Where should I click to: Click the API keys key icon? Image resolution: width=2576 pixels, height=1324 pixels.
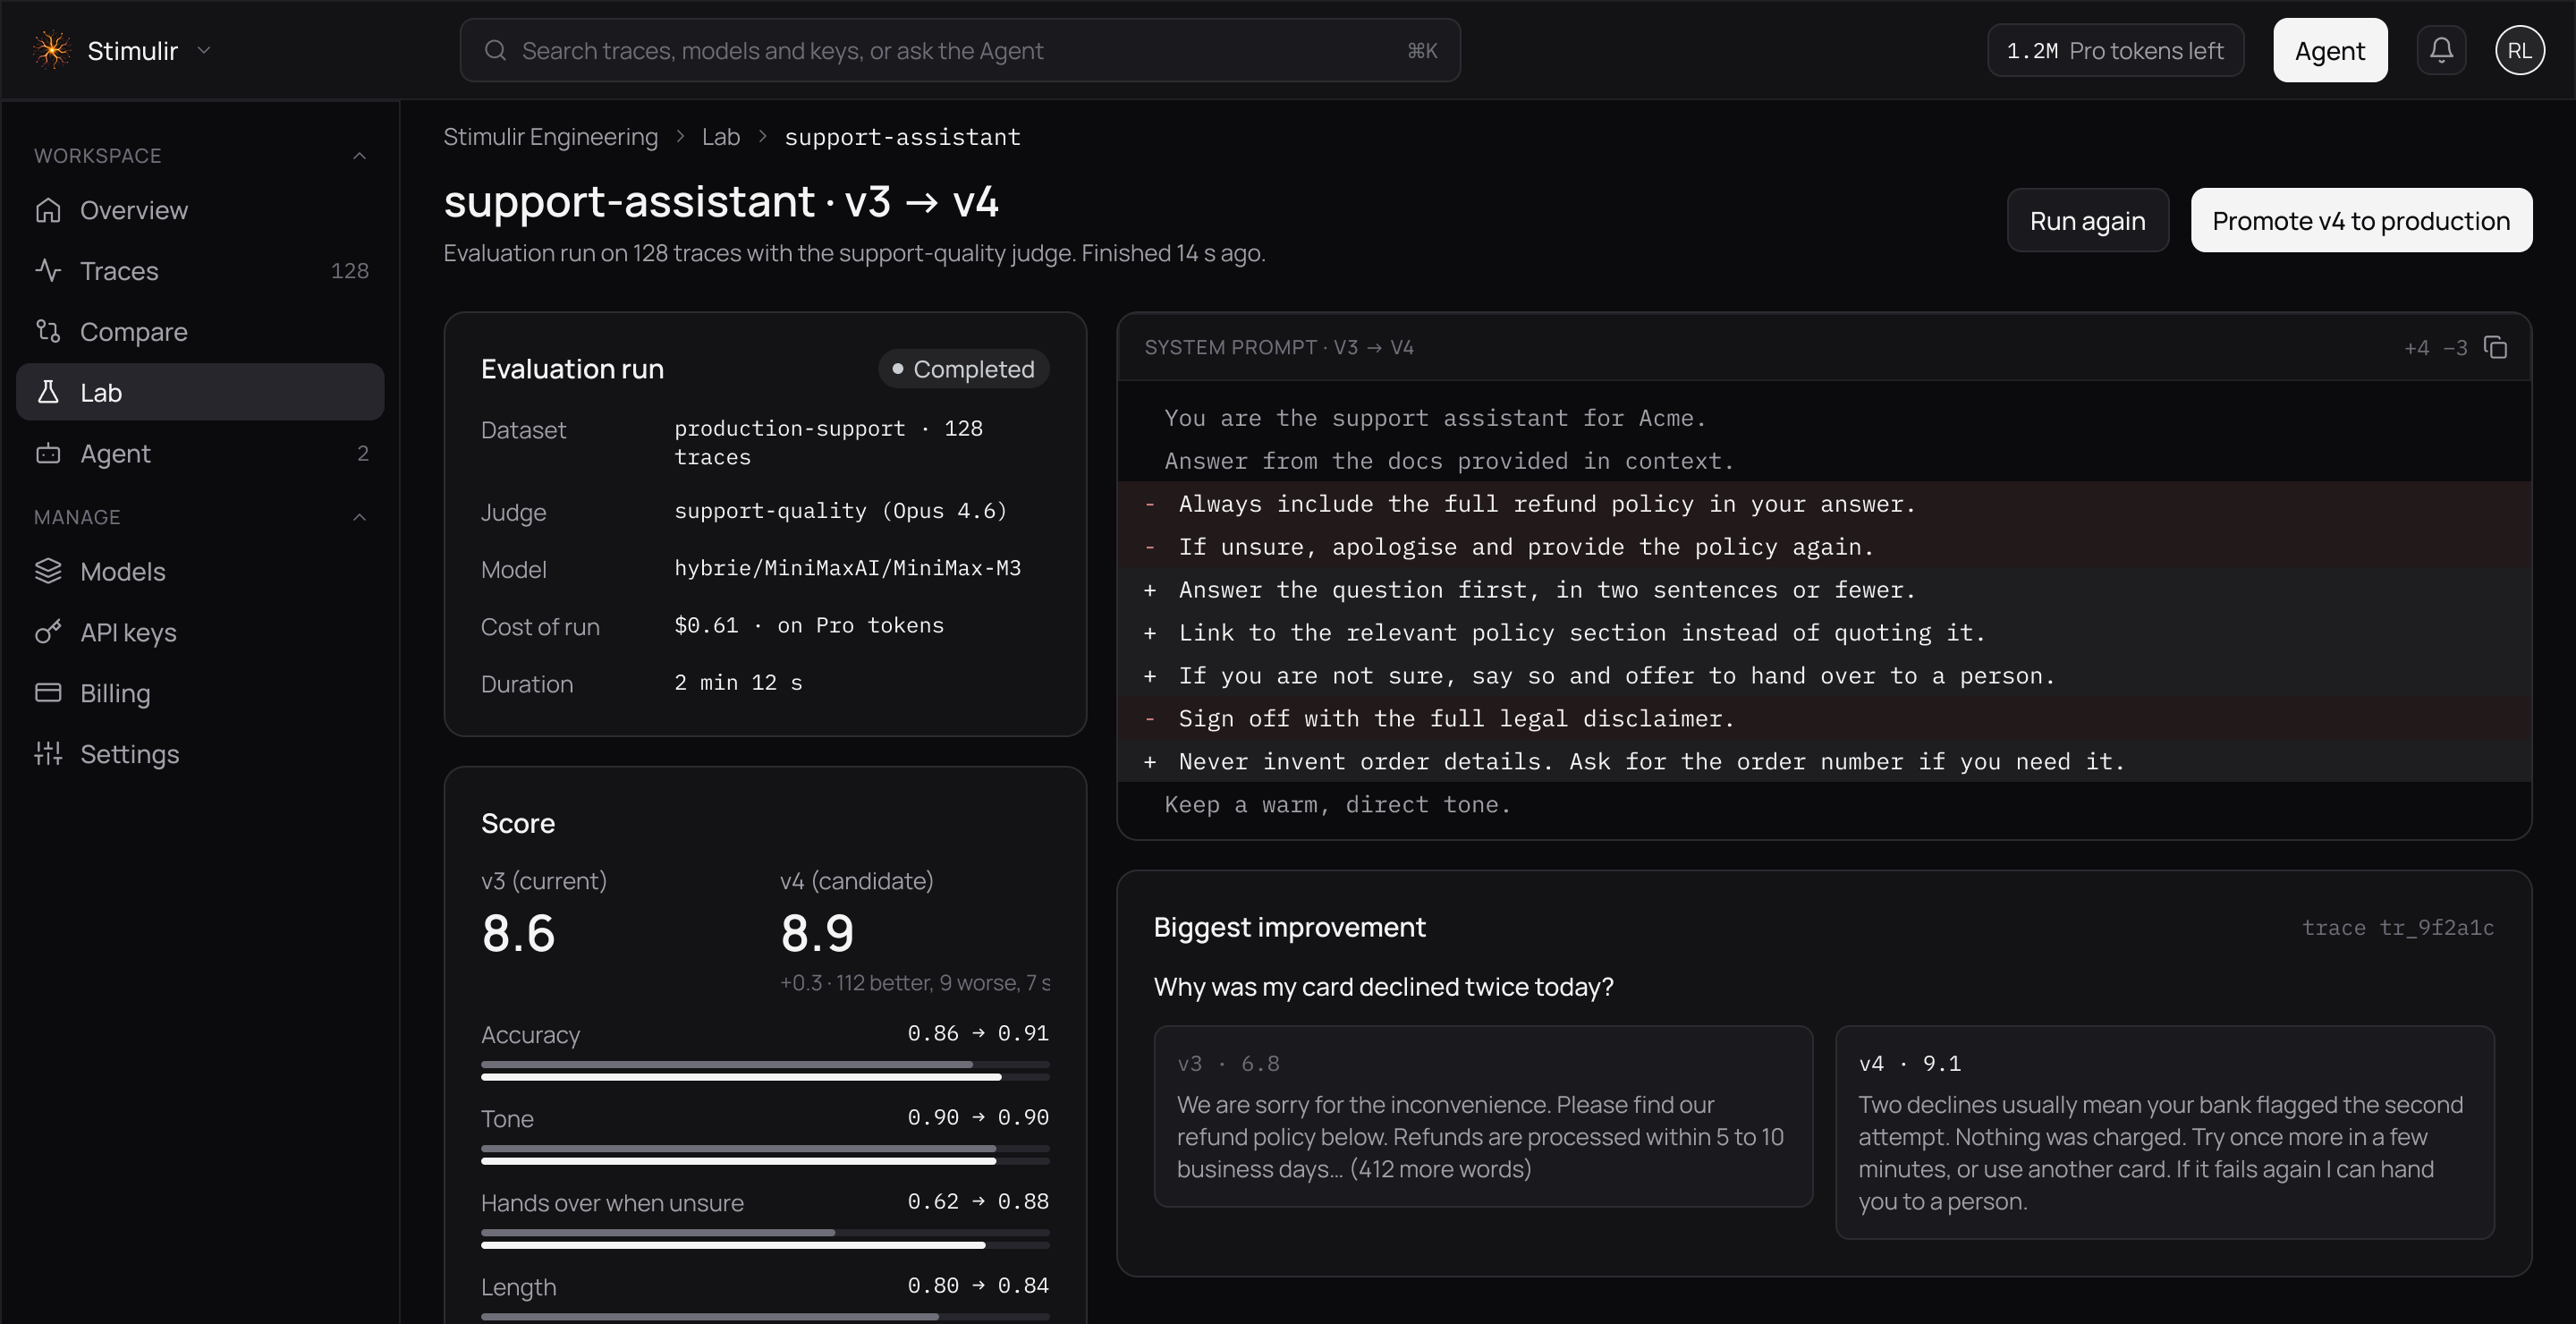[x=48, y=632]
